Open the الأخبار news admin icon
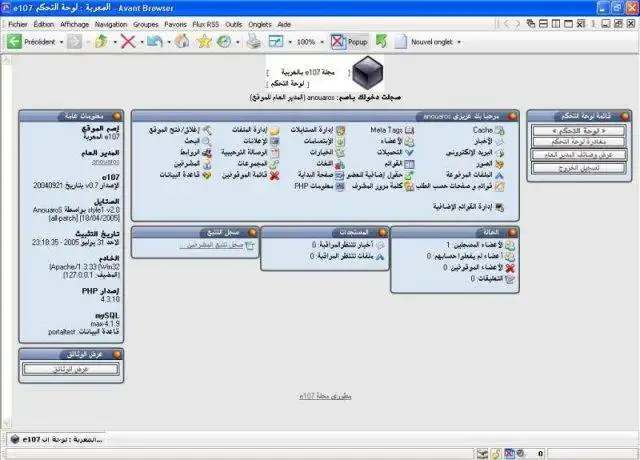The height and width of the screenshot is (460, 640). pos(500,142)
